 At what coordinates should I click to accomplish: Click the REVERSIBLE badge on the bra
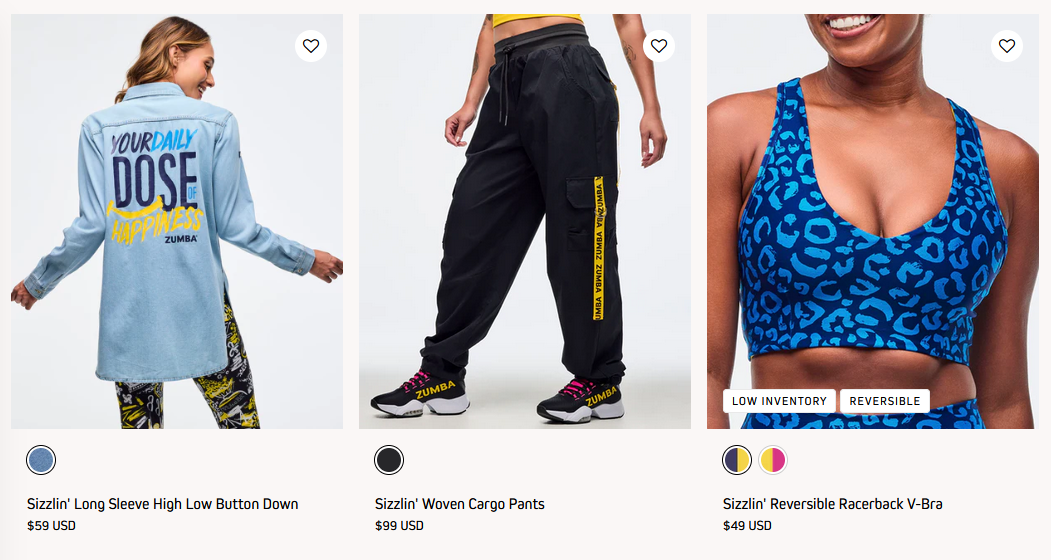(885, 401)
